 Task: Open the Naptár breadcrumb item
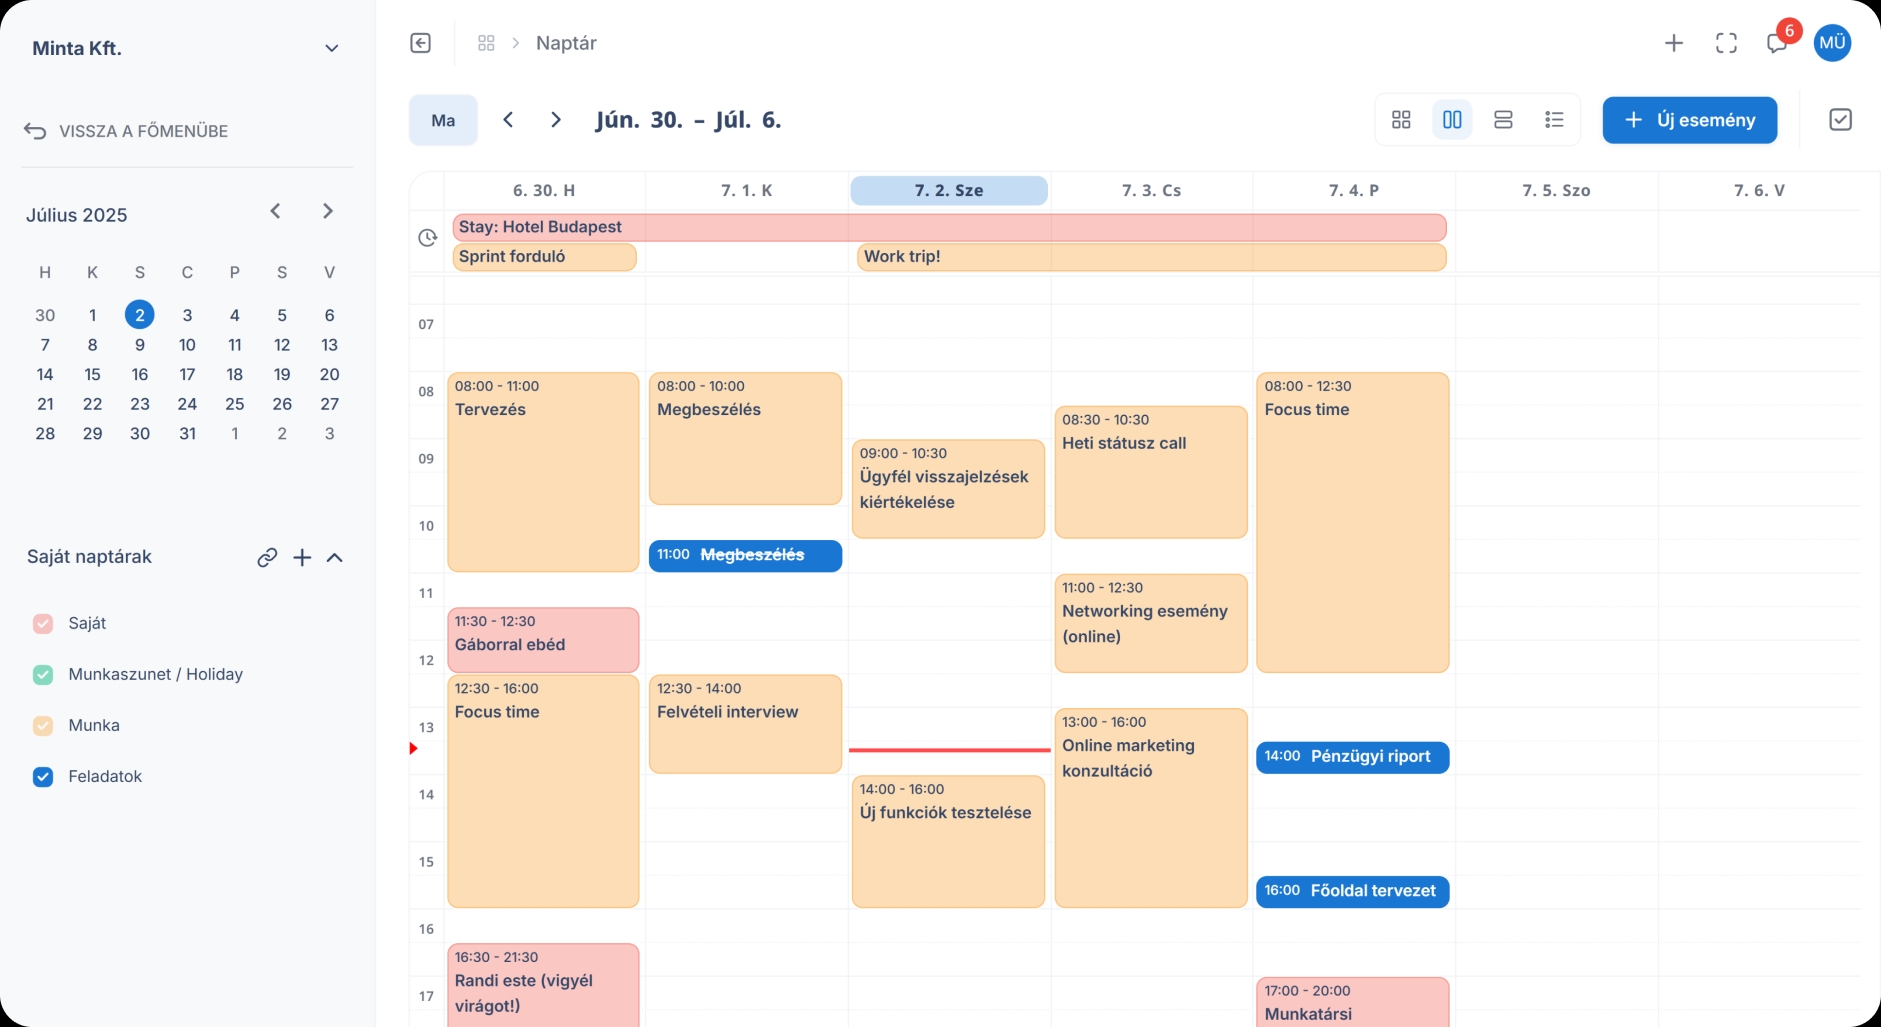tap(565, 43)
